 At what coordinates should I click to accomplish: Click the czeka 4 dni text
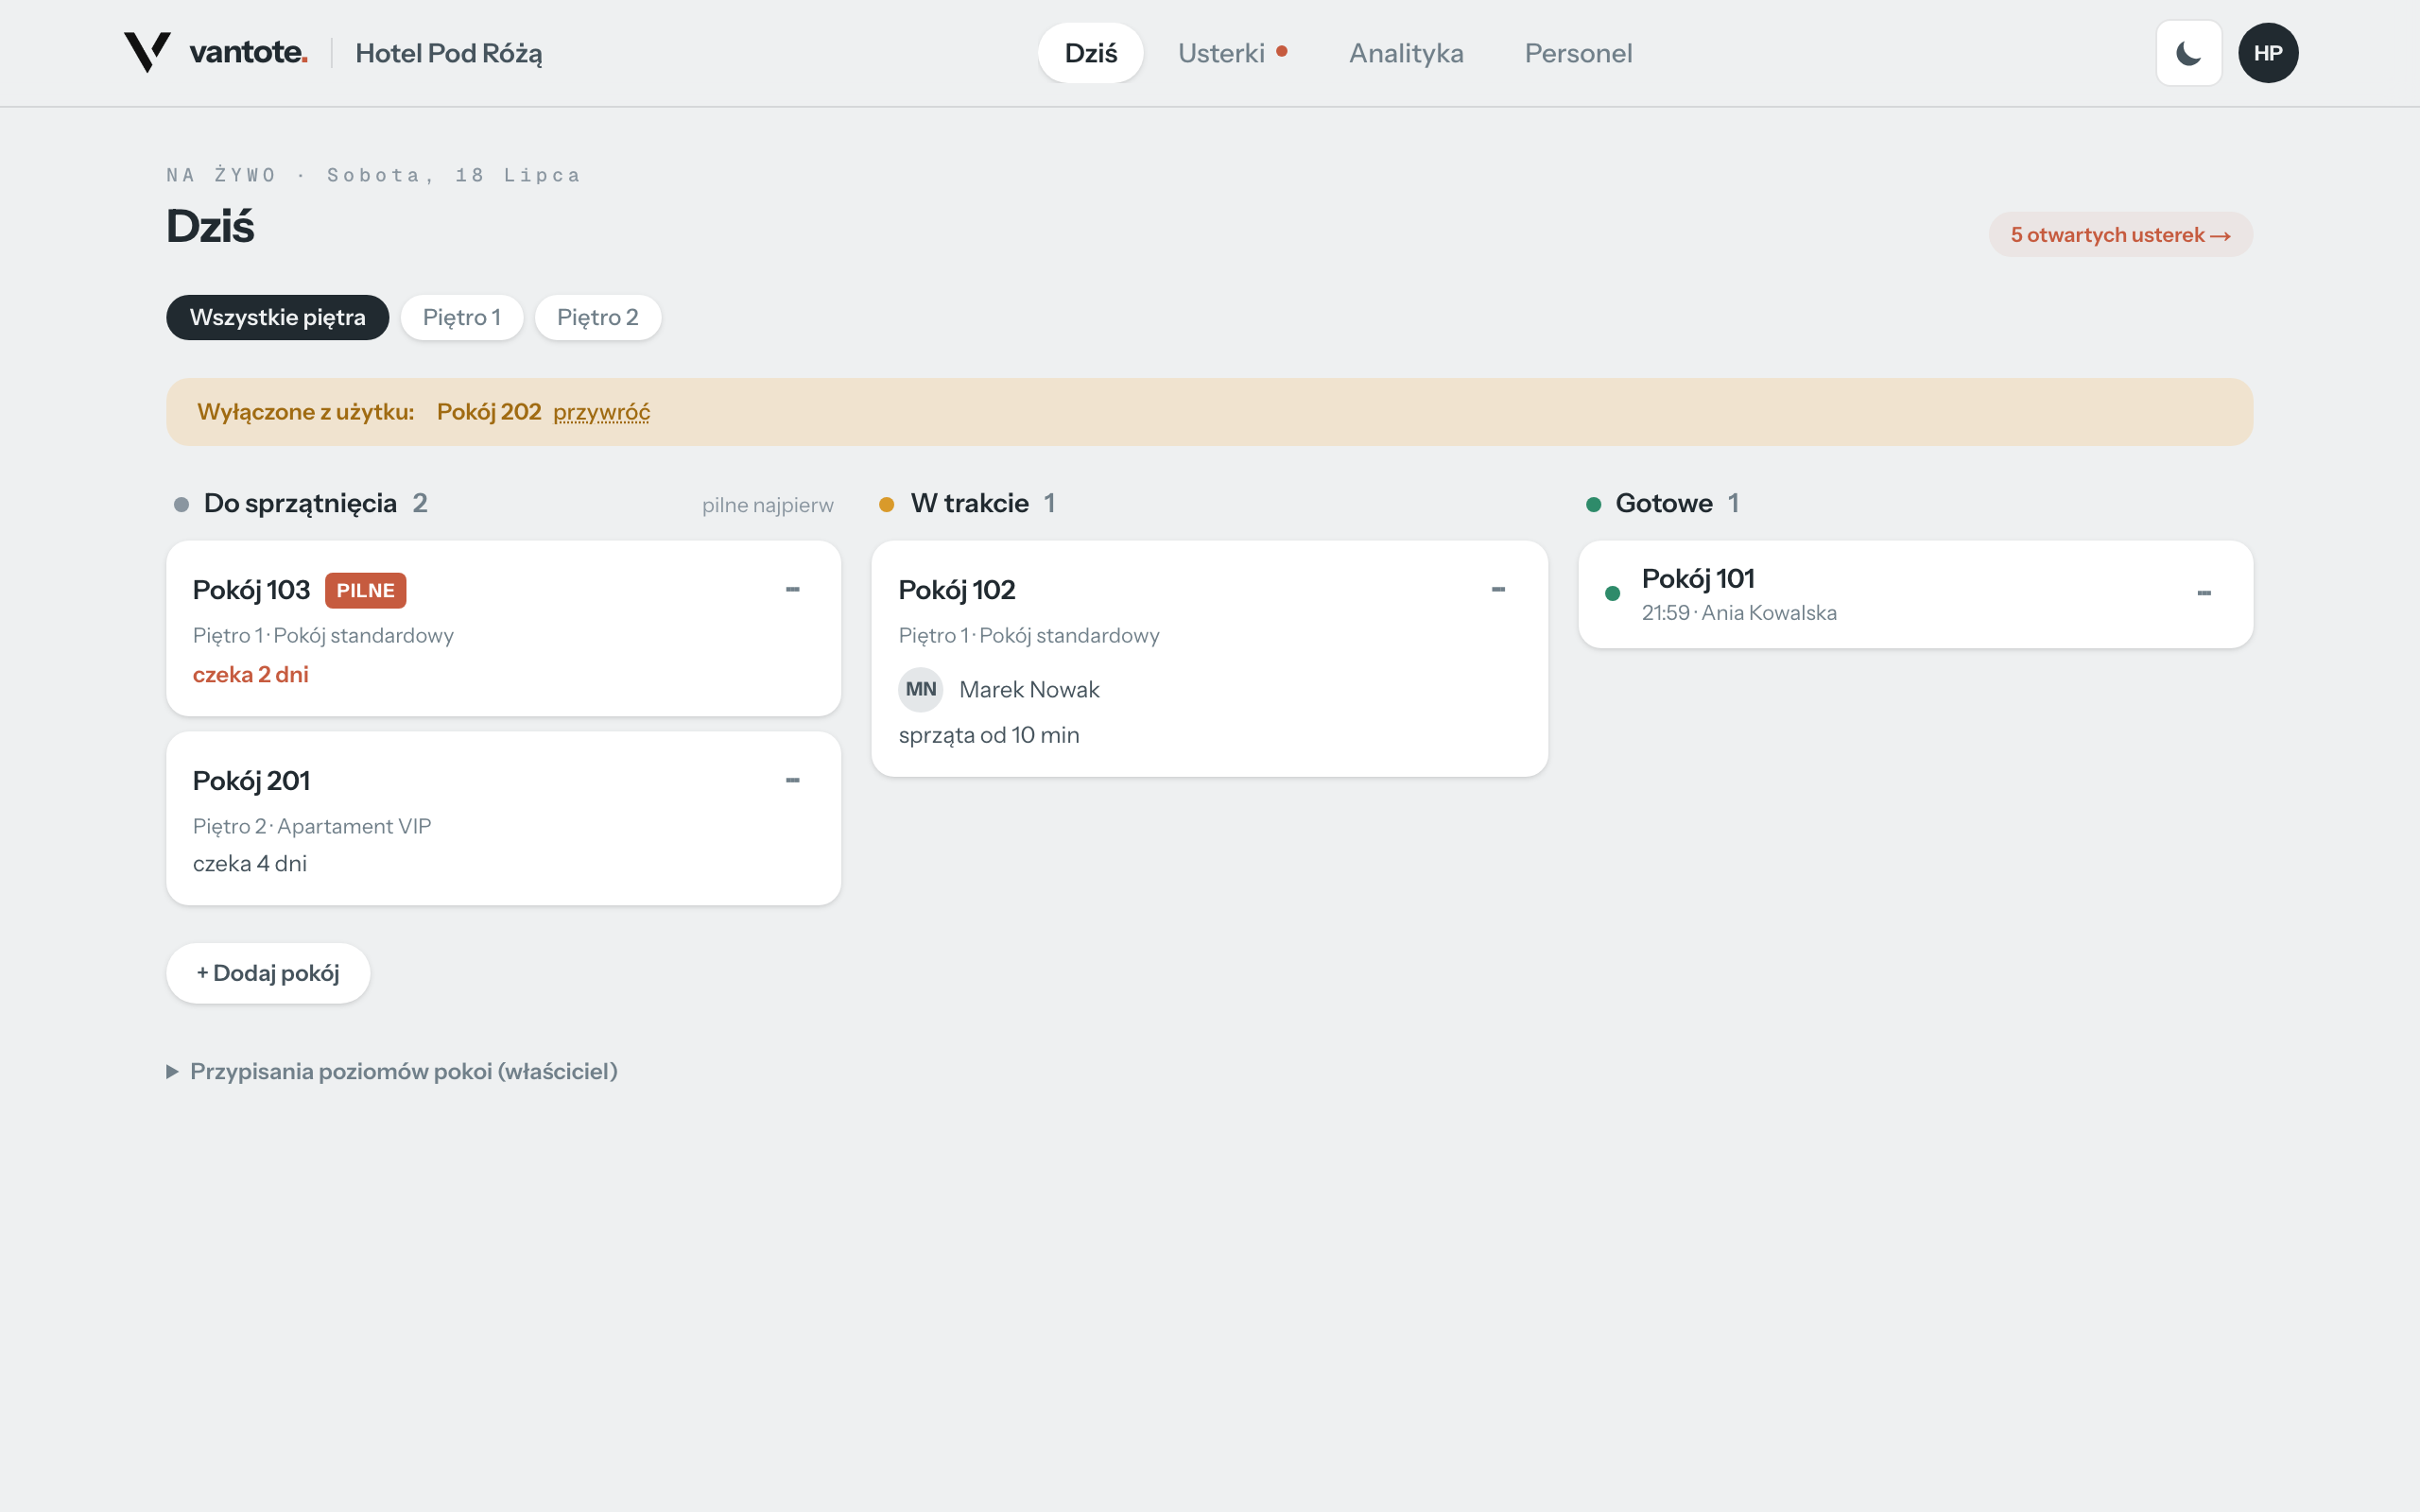249,864
